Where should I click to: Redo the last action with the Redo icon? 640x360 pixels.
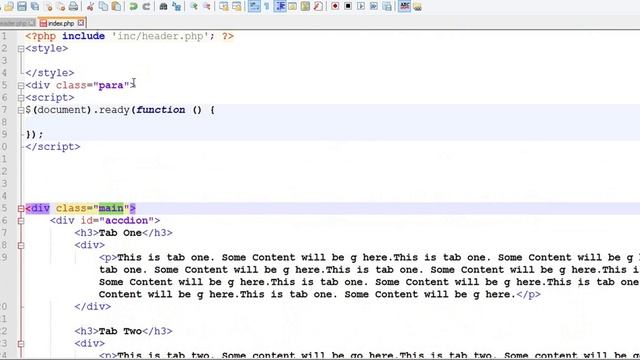coord(147,7)
